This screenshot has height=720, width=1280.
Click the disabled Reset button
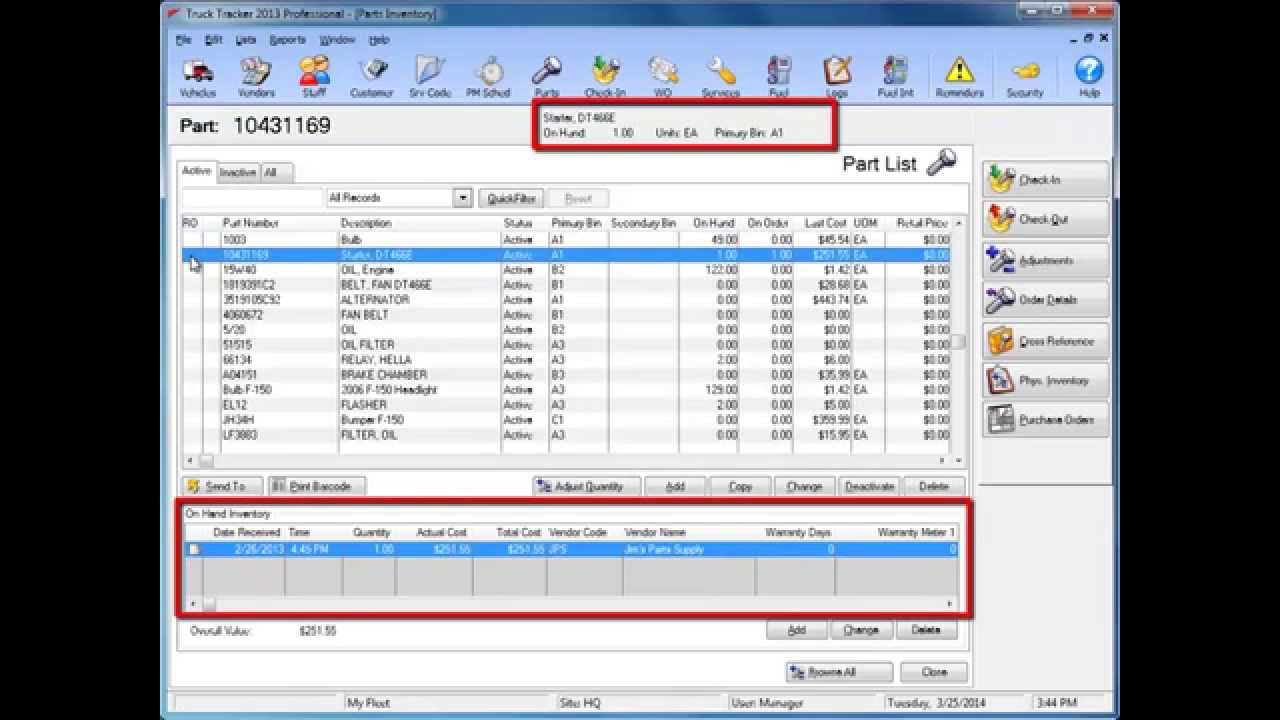(578, 198)
